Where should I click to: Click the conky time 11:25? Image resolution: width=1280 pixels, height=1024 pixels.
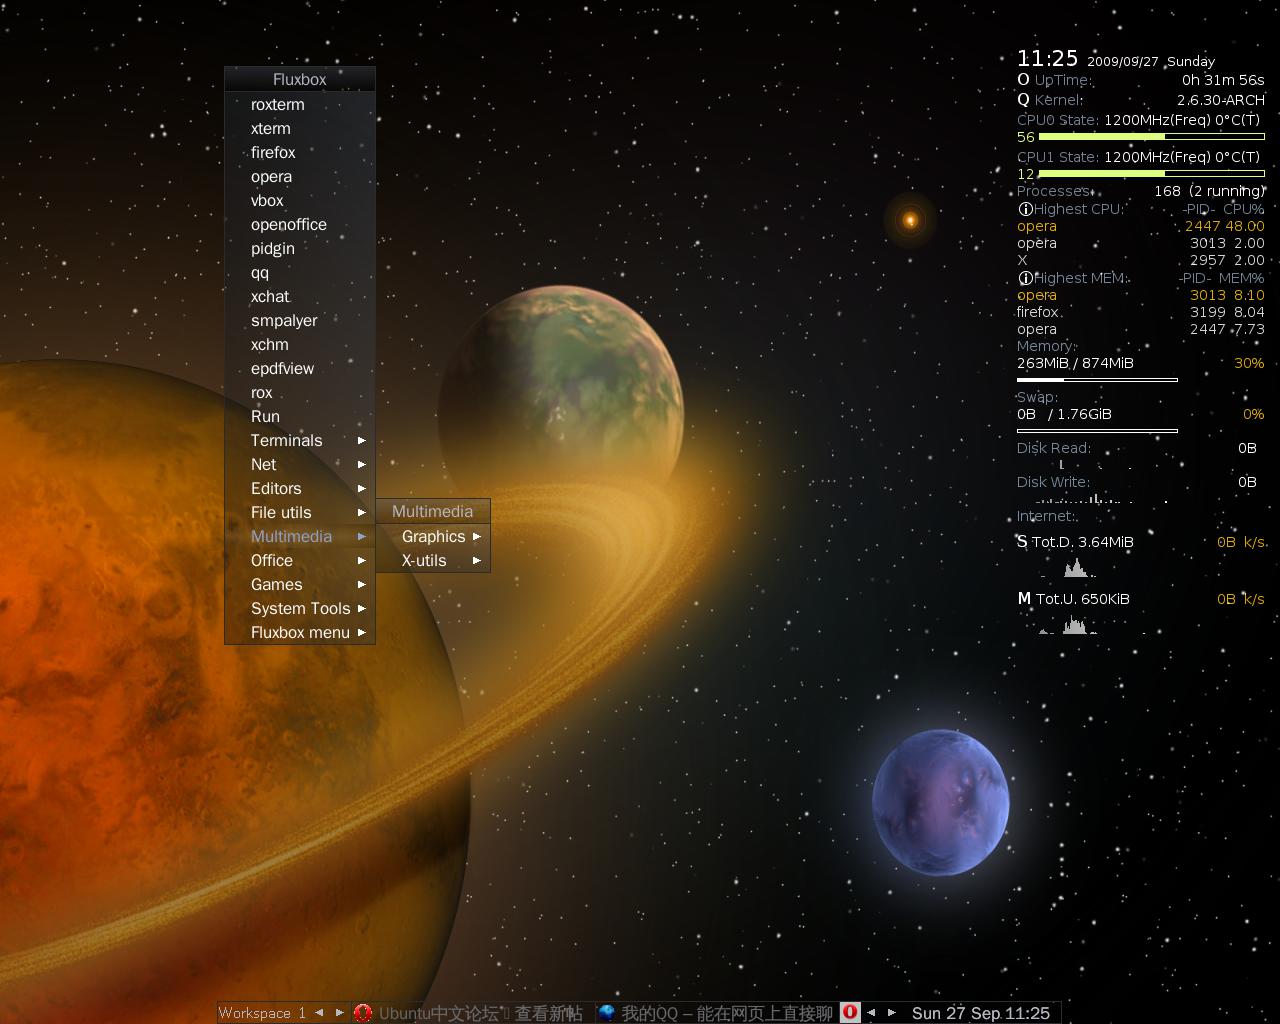[x=1047, y=58]
